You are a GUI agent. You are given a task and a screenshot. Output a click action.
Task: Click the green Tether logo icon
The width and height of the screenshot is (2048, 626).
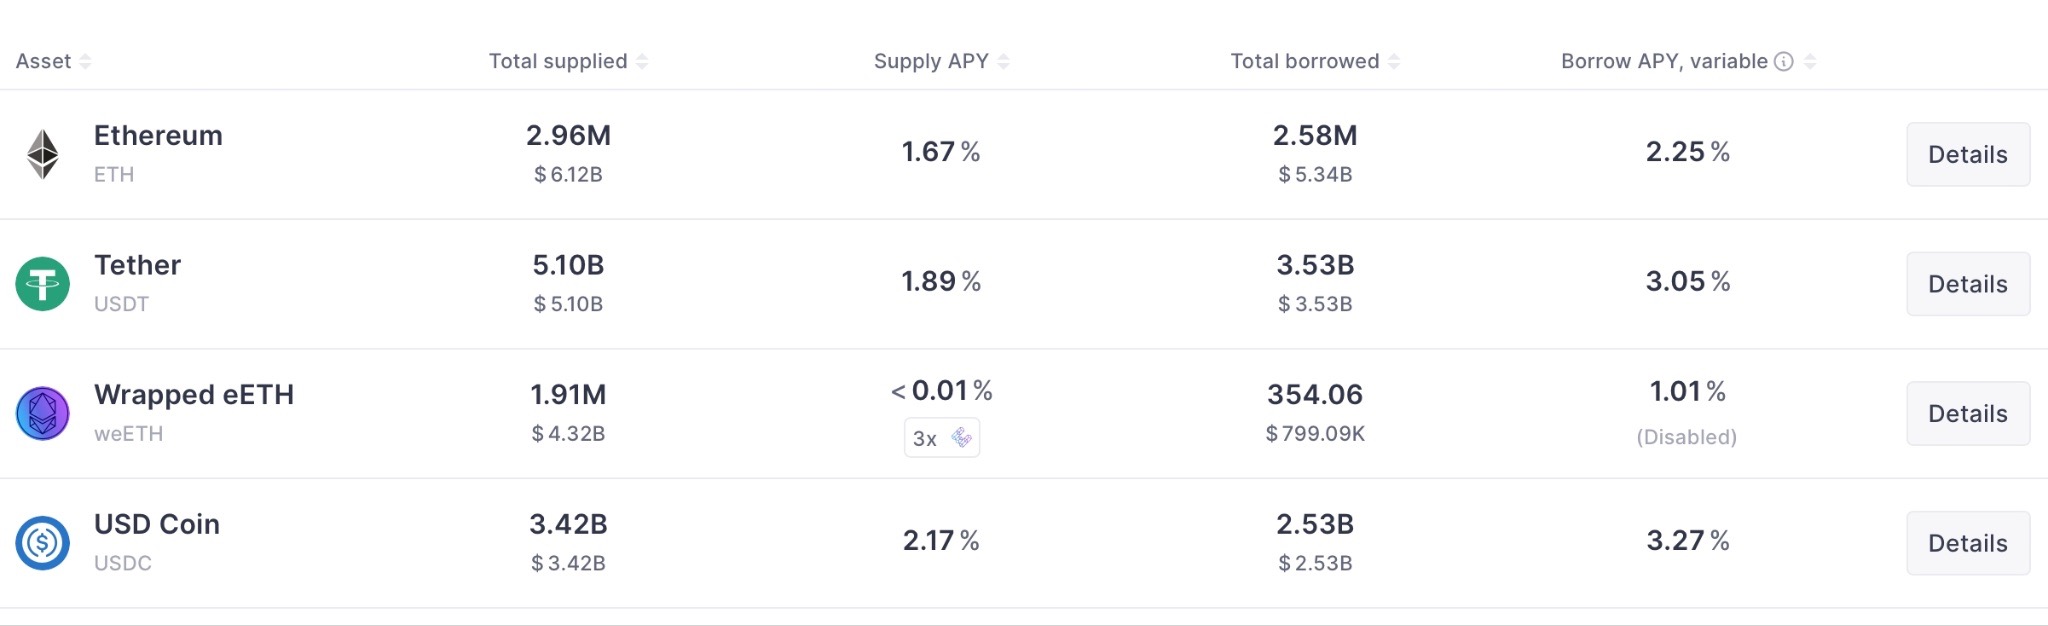tap(42, 284)
